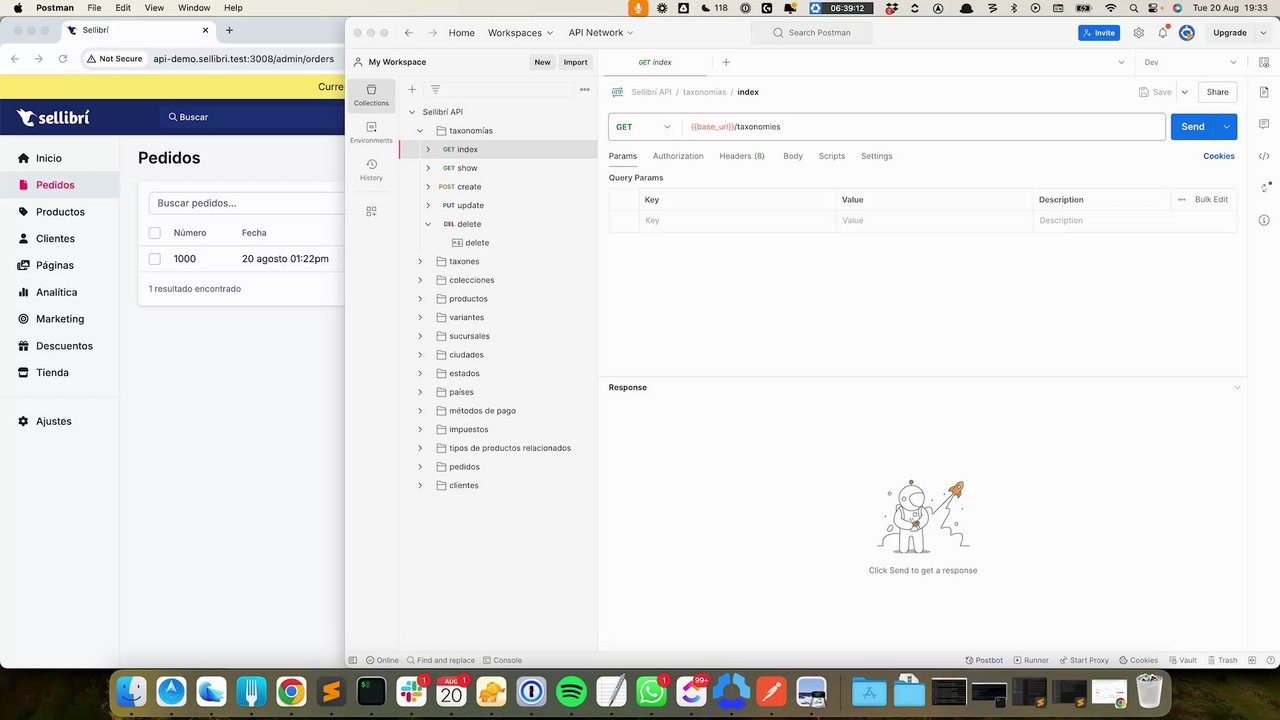Switch to the Scripts tab
Screen dimensions: 1280x720
(832, 156)
